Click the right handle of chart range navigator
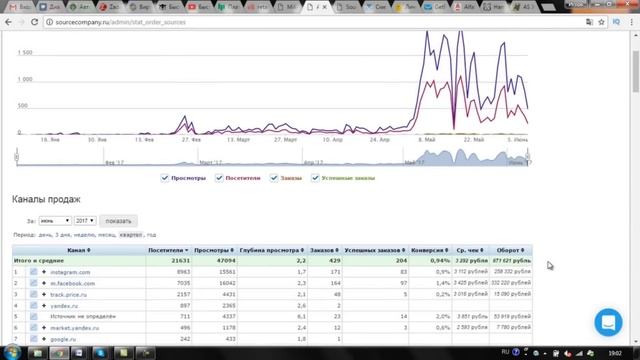This screenshot has height=360, width=640. point(527,157)
